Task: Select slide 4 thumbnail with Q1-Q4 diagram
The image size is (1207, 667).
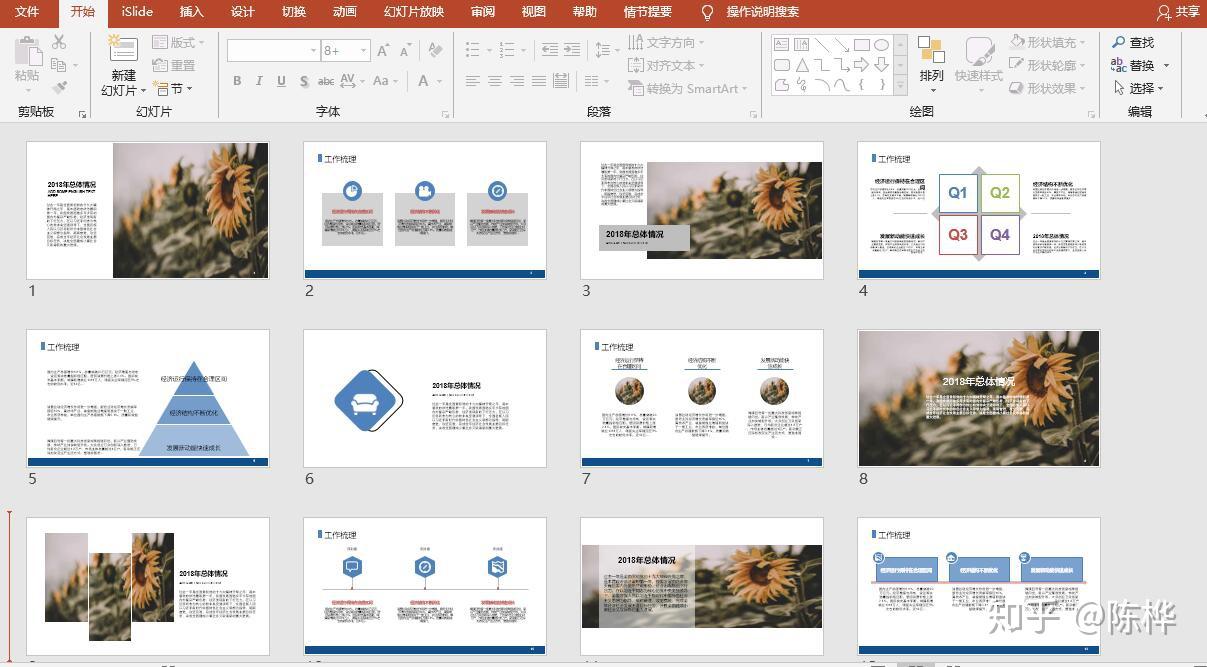Action: [x=979, y=210]
